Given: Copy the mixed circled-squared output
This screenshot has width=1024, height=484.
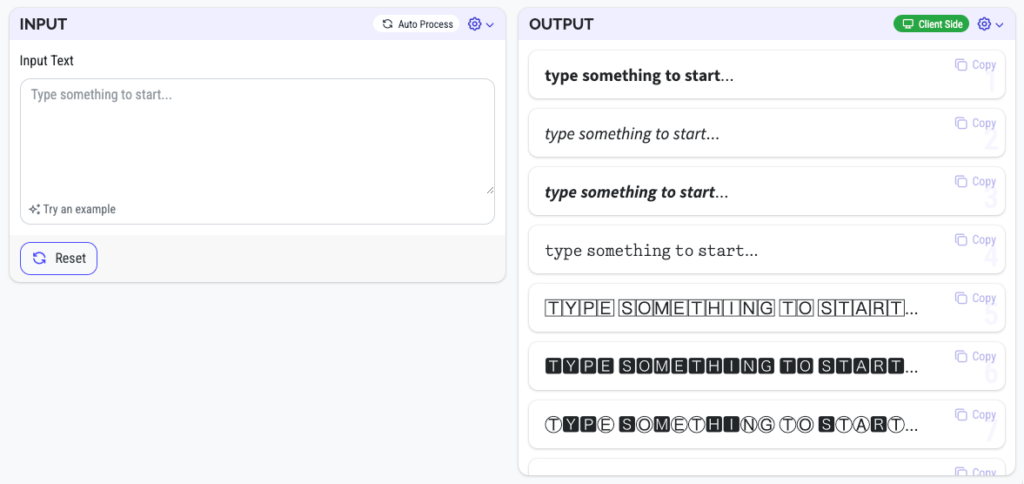Looking at the screenshot, I should pyautogui.click(x=975, y=414).
